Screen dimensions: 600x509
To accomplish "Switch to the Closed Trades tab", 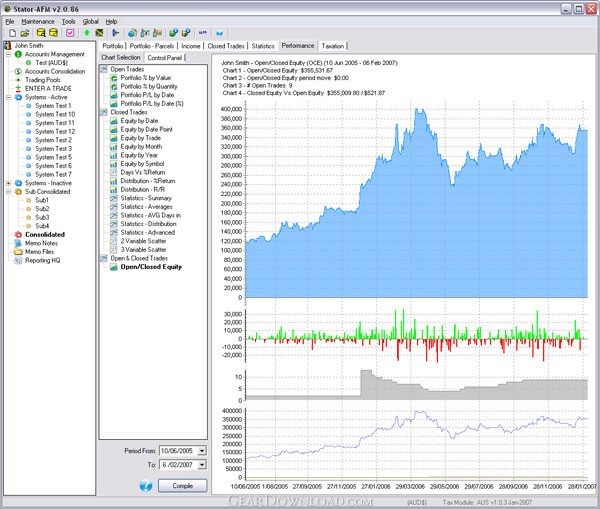I will point(226,46).
